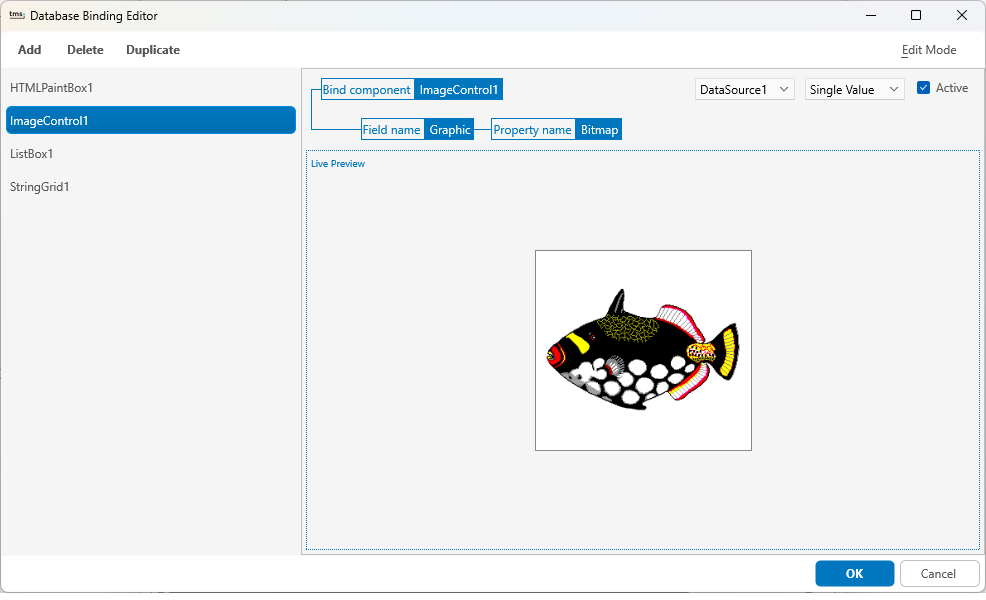This screenshot has width=986, height=600.
Task: Dismiss changes with the Cancel button
Action: tap(939, 573)
